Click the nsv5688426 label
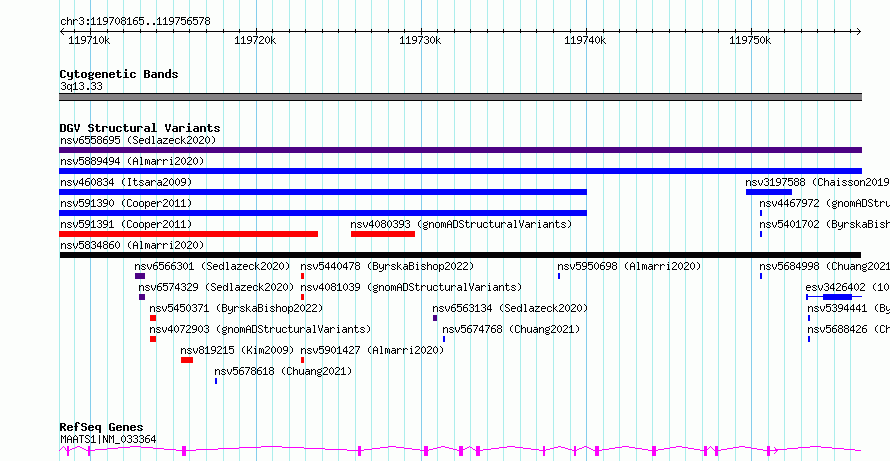The image size is (890, 461). [849, 329]
